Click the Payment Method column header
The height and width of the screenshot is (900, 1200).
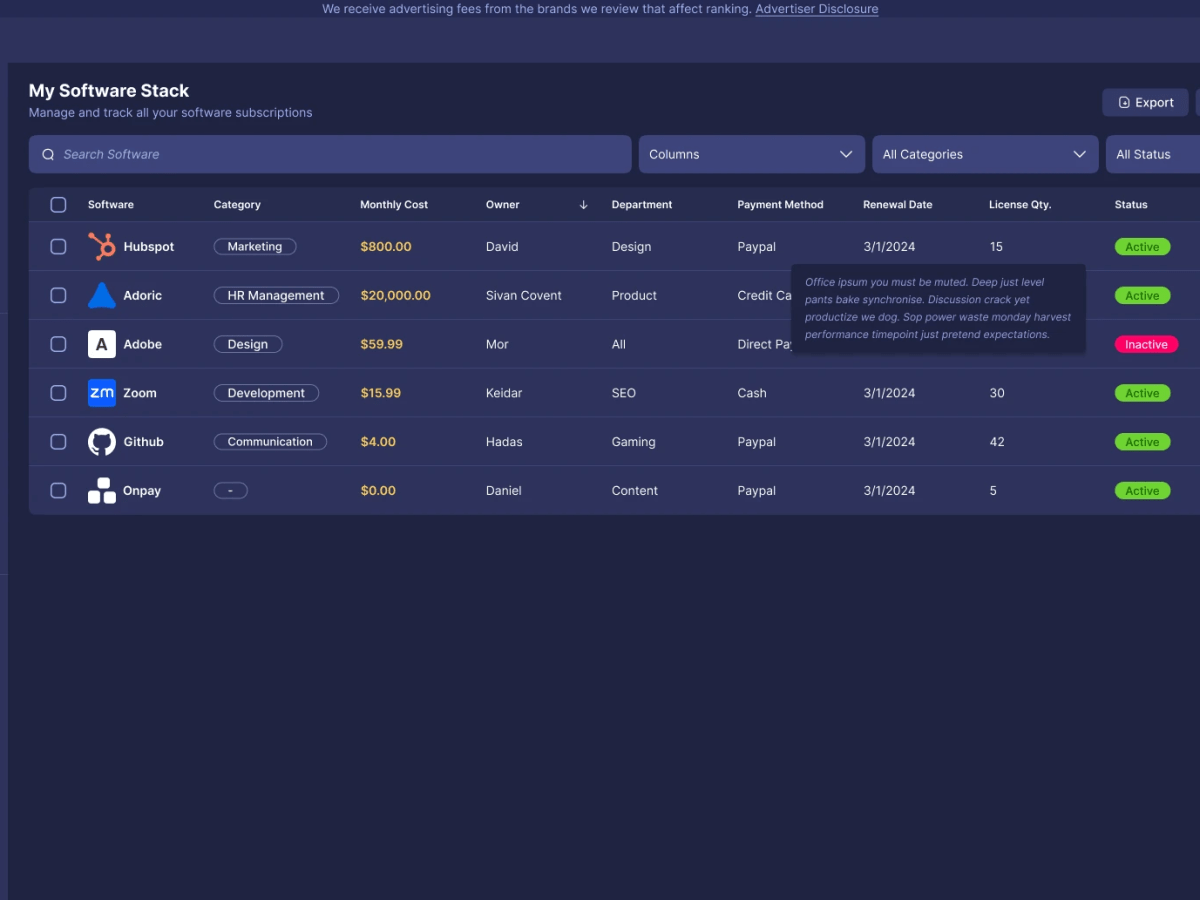coord(780,205)
